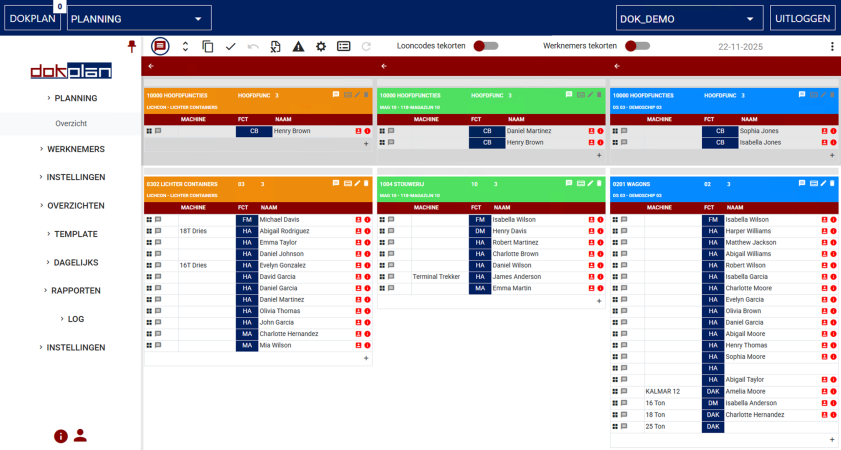
Task: Click the DOKPLAN button in top bar
Action: 32,18
